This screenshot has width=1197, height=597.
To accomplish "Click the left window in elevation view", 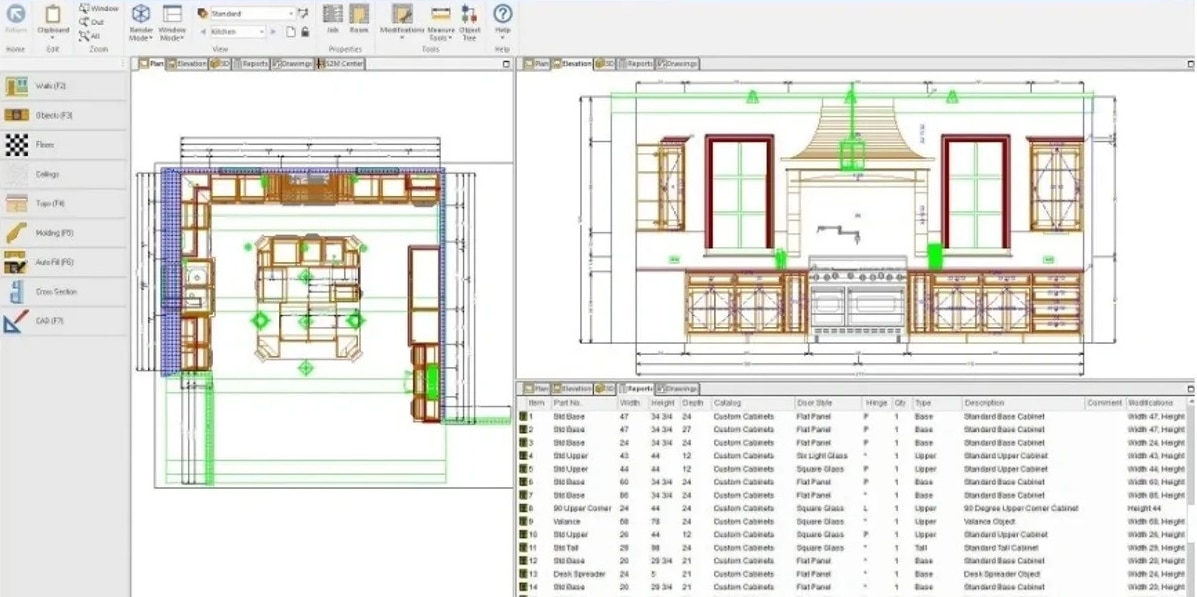I will [739, 194].
